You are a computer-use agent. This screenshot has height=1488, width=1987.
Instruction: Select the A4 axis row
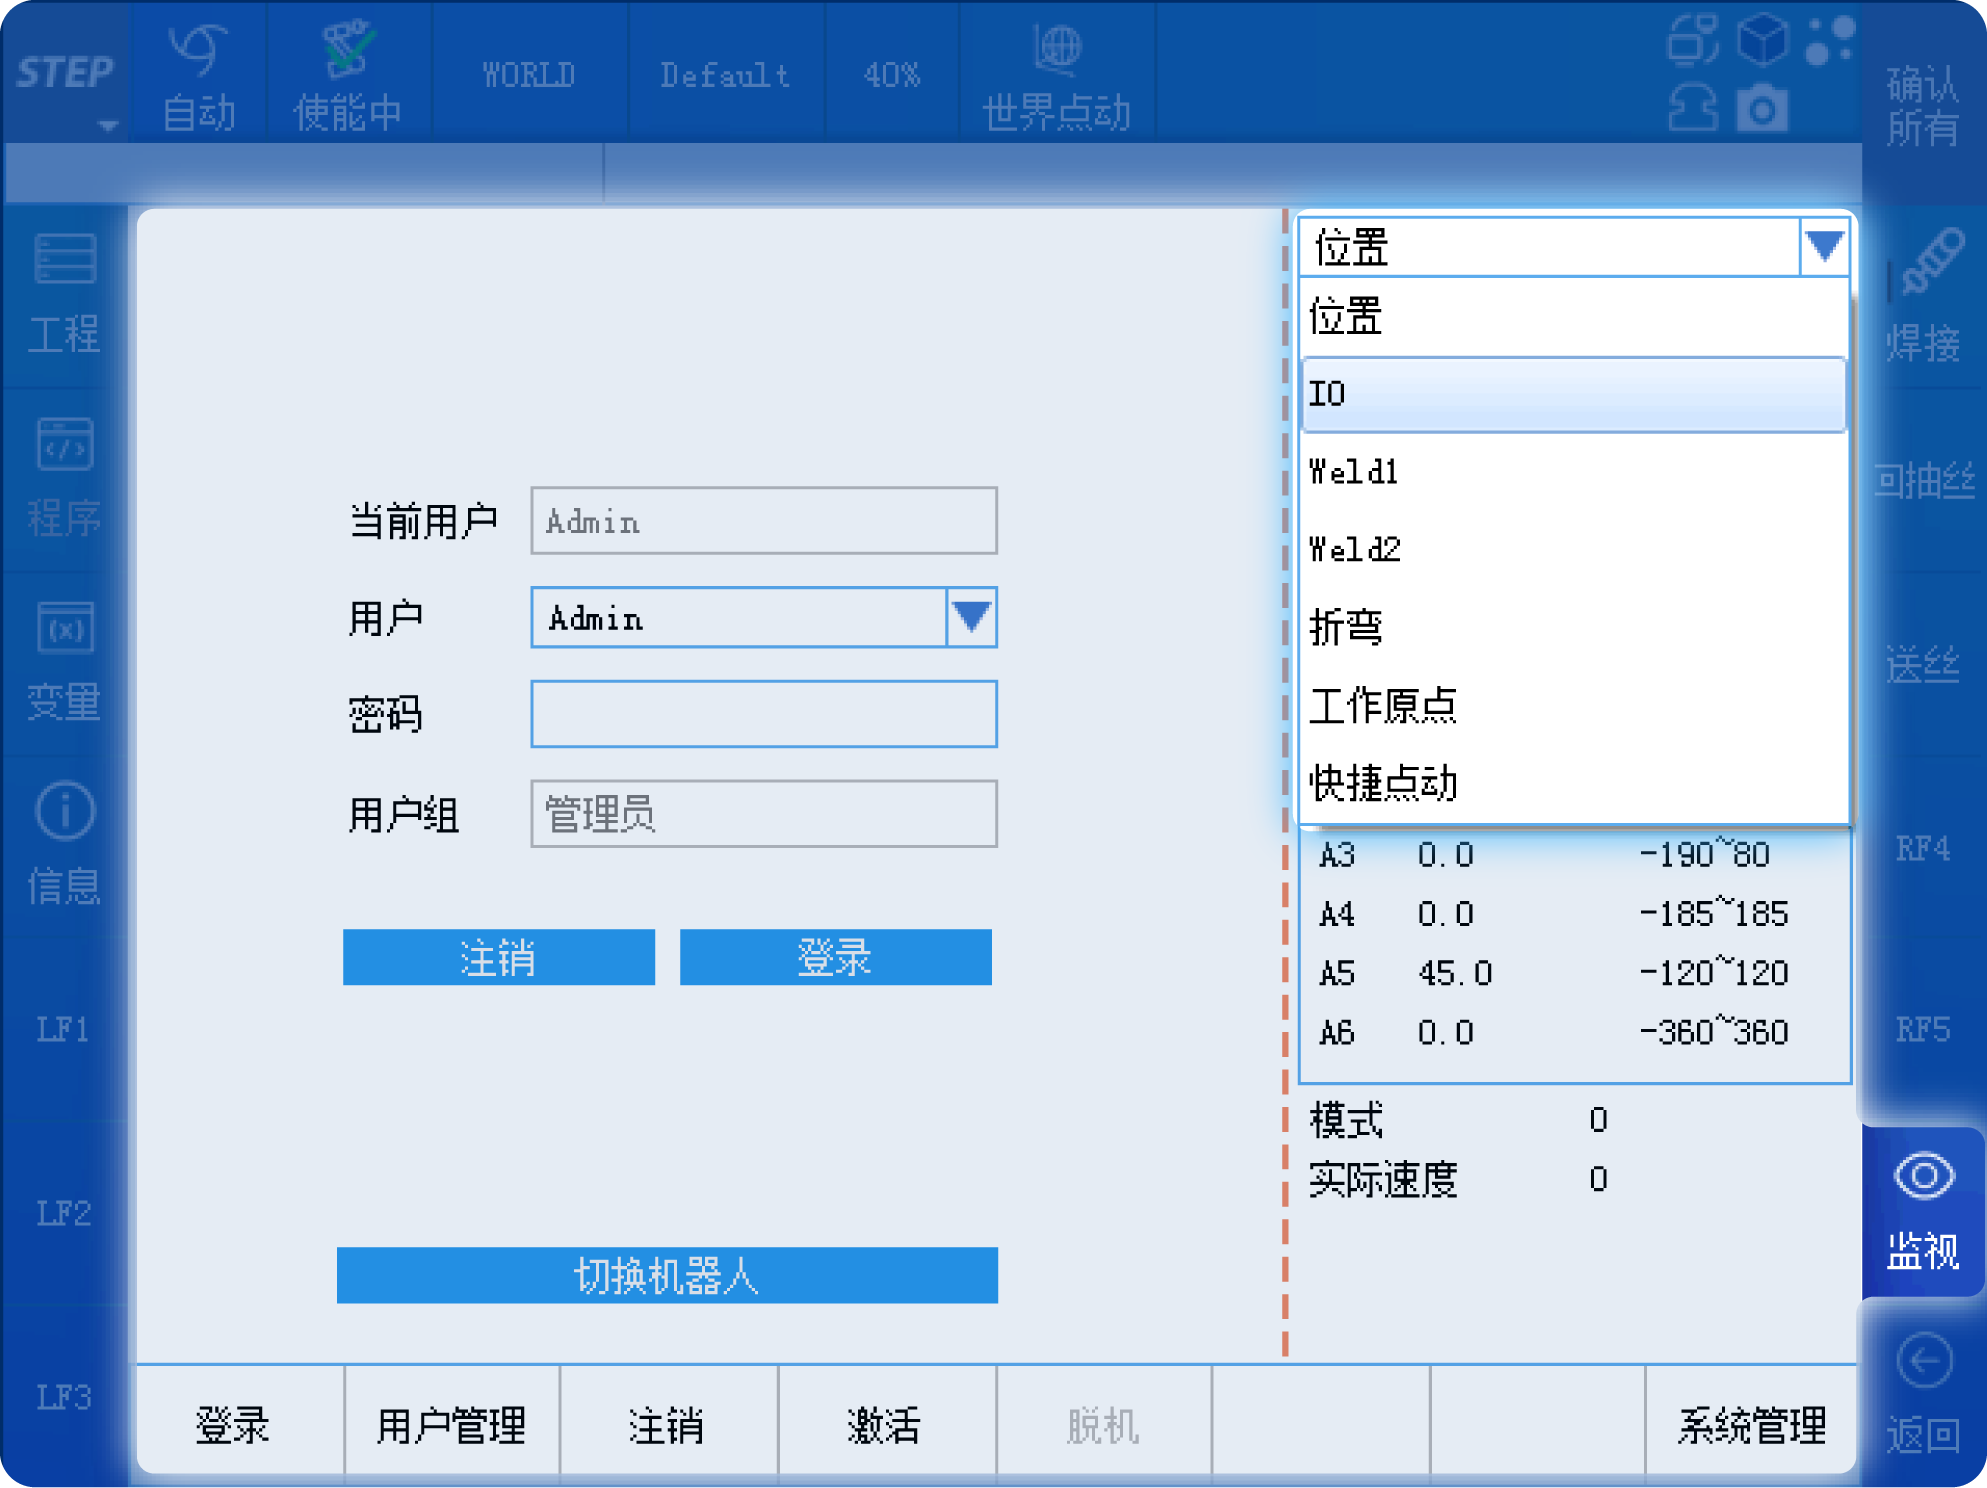tap(1574, 913)
